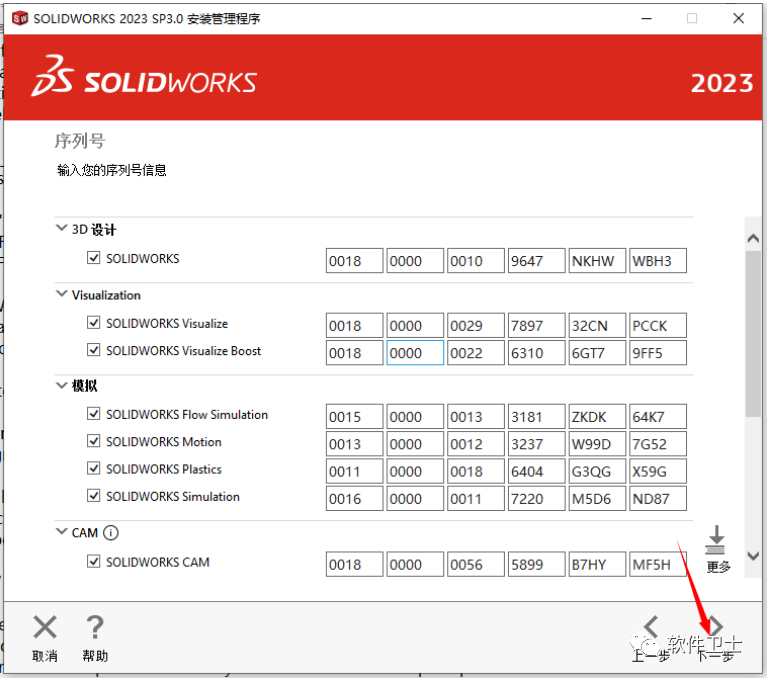The height and width of the screenshot is (678, 767).
Task: Click SOLIDWORKS serial field containing 9647
Action: click(537, 261)
